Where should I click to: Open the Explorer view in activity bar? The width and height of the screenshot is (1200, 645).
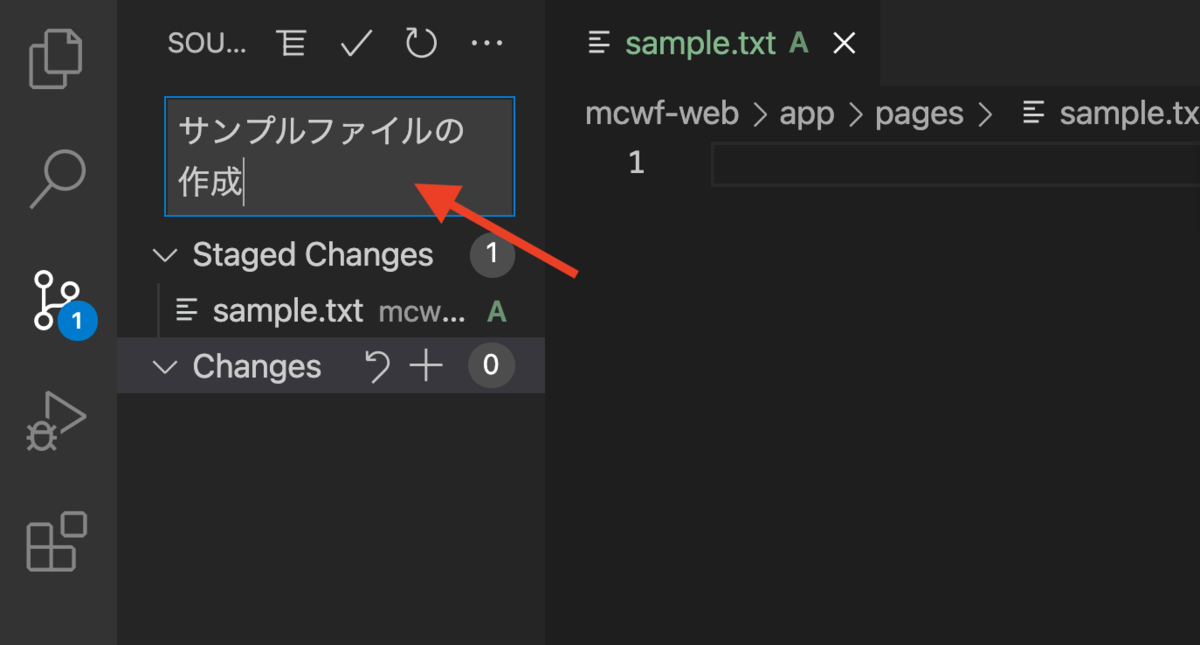(57, 58)
